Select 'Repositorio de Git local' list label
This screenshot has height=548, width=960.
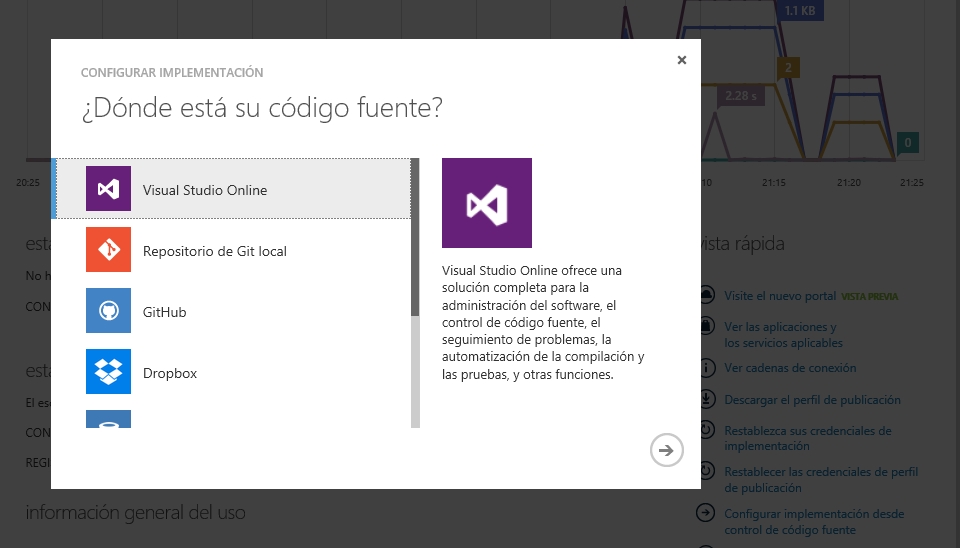point(215,251)
